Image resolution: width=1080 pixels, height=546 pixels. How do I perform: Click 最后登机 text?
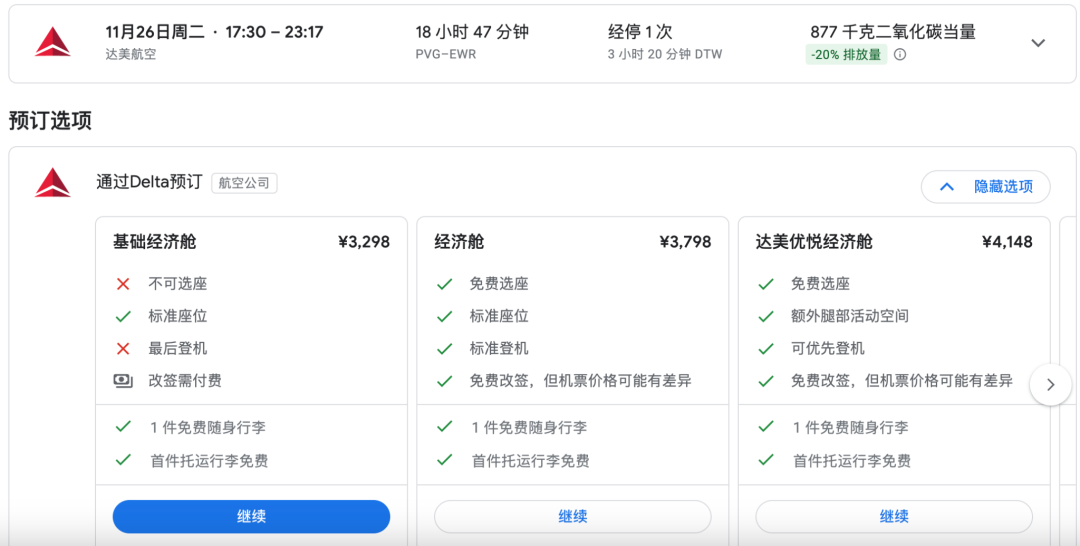coord(178,348)
